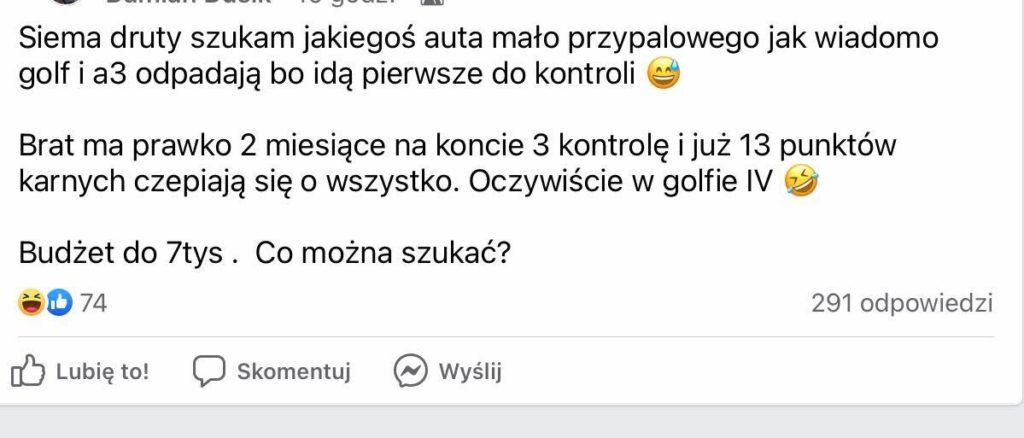Select the 'Skomentuj' comment action

(294, 371)
